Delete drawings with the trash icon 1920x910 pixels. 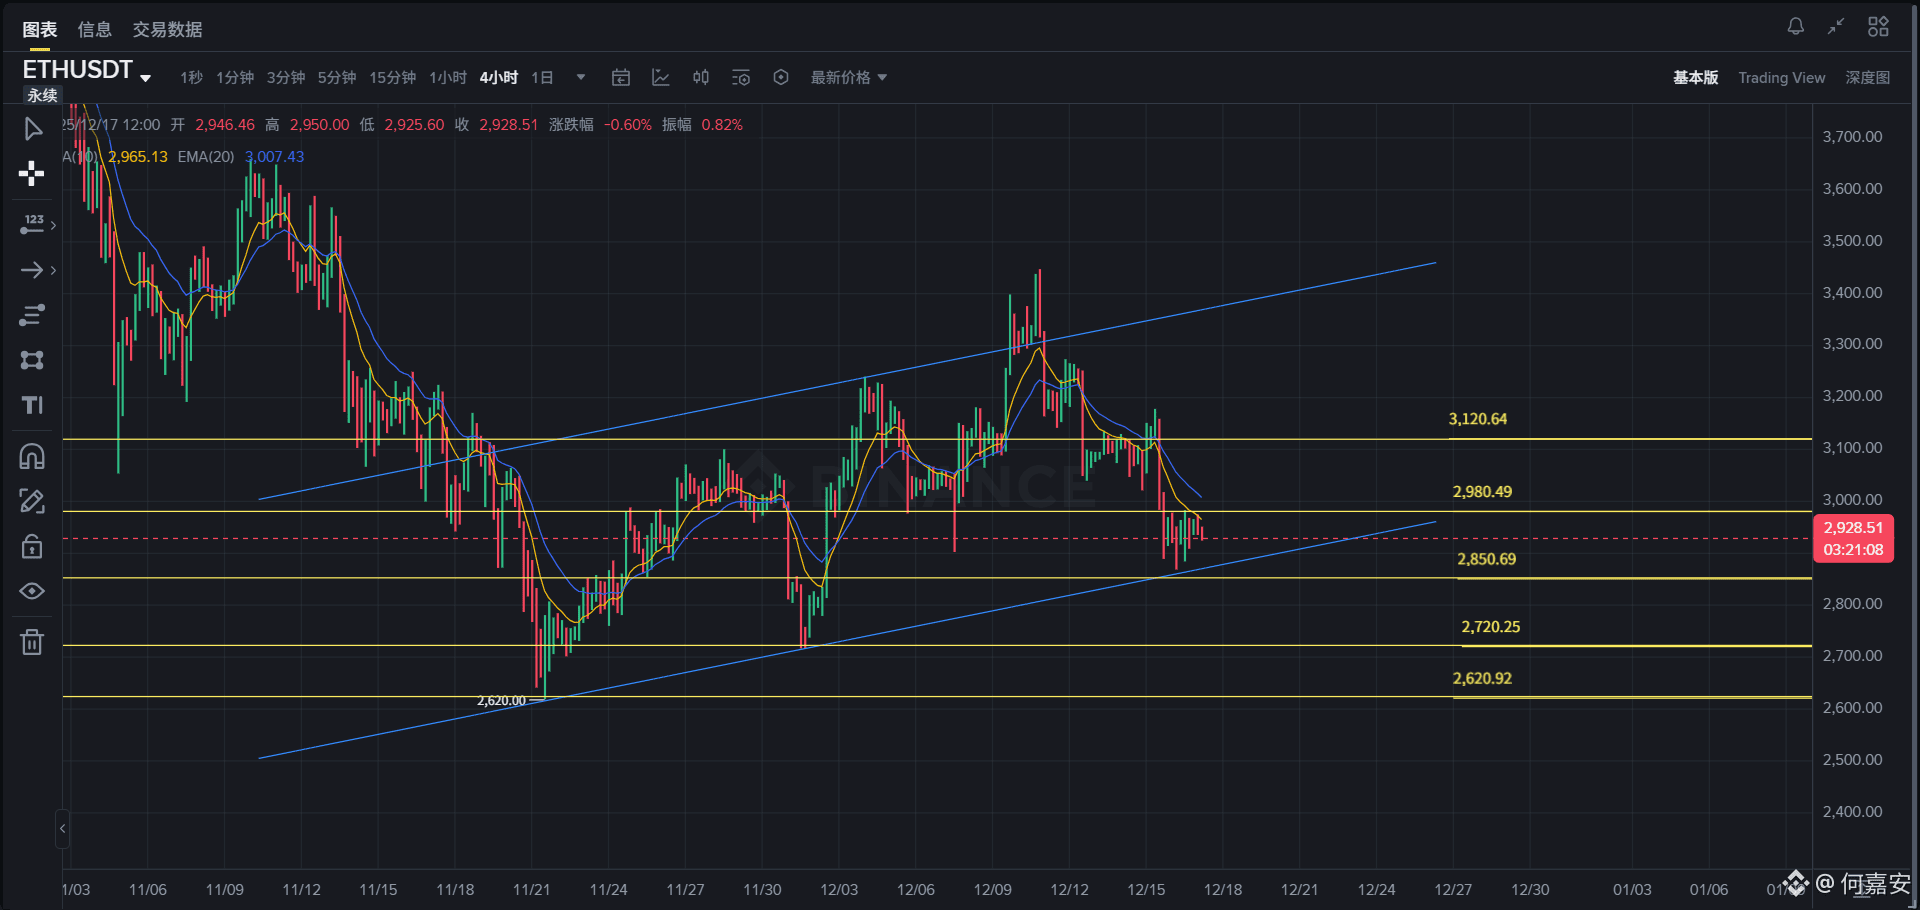32,642
